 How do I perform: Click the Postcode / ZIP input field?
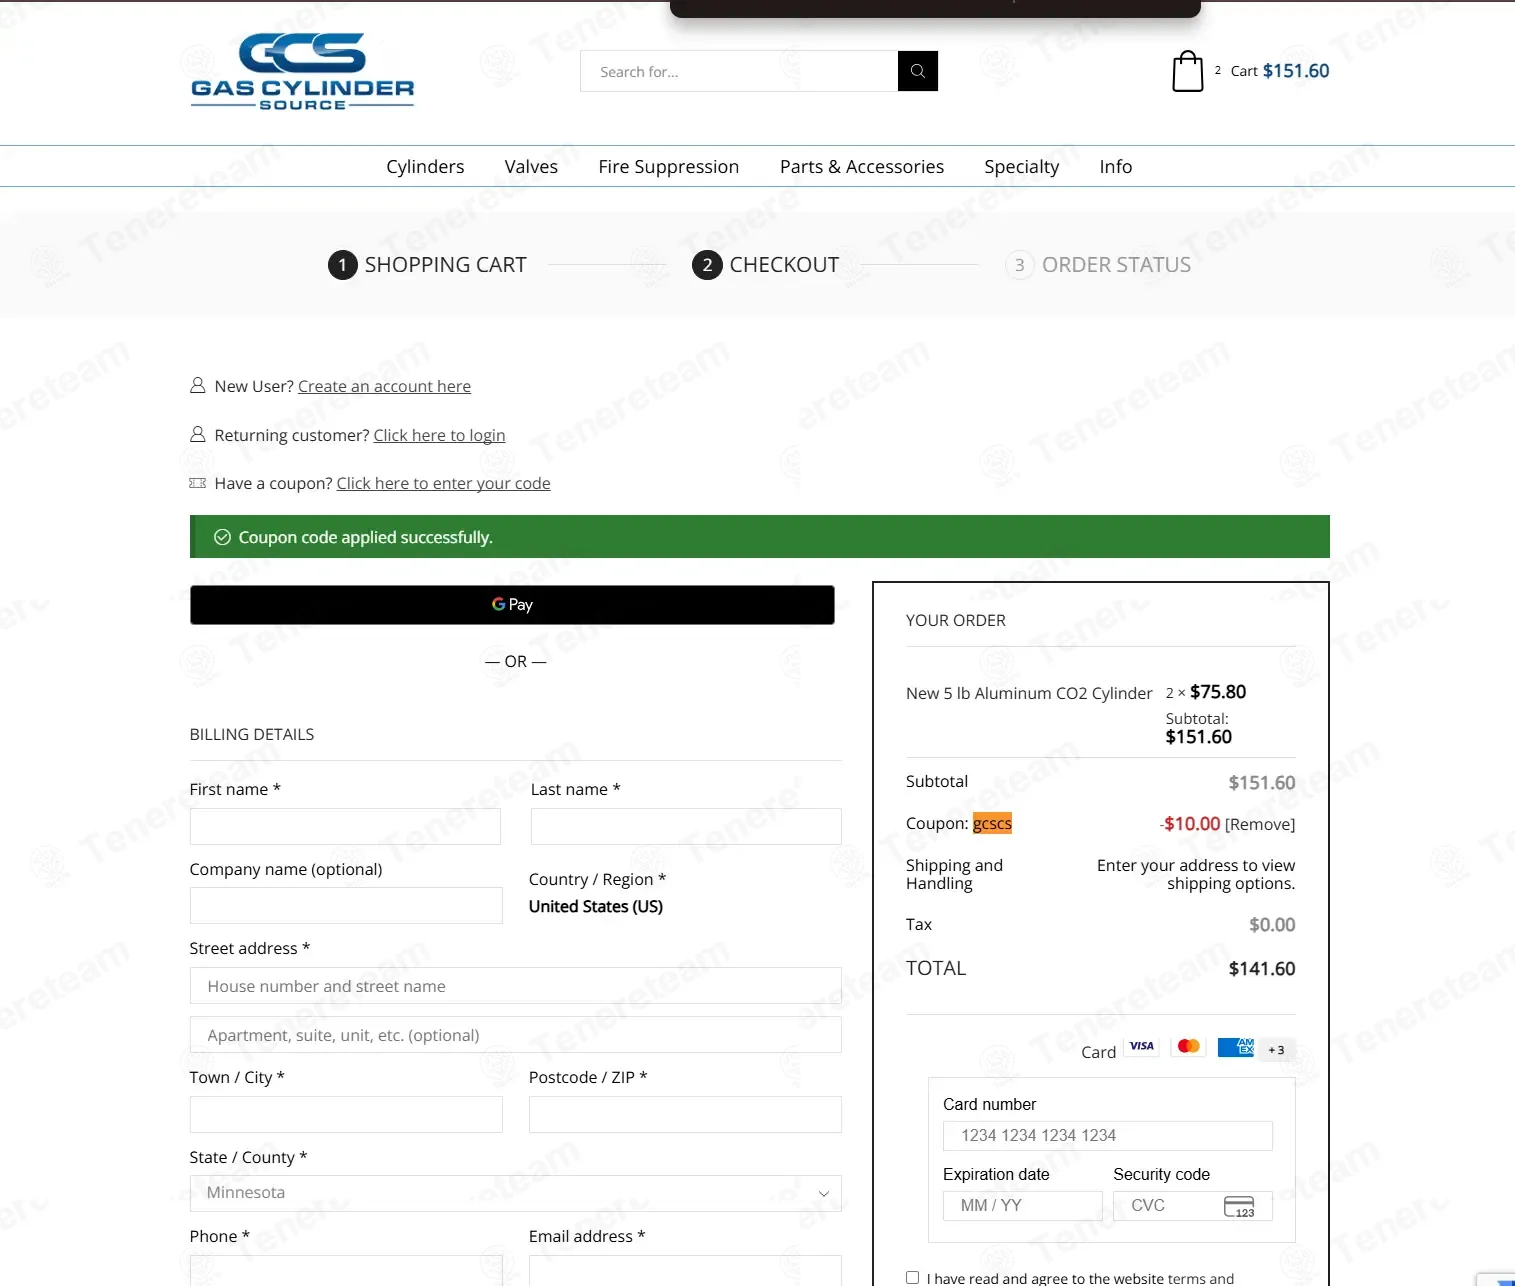(x=685, y=1115)
